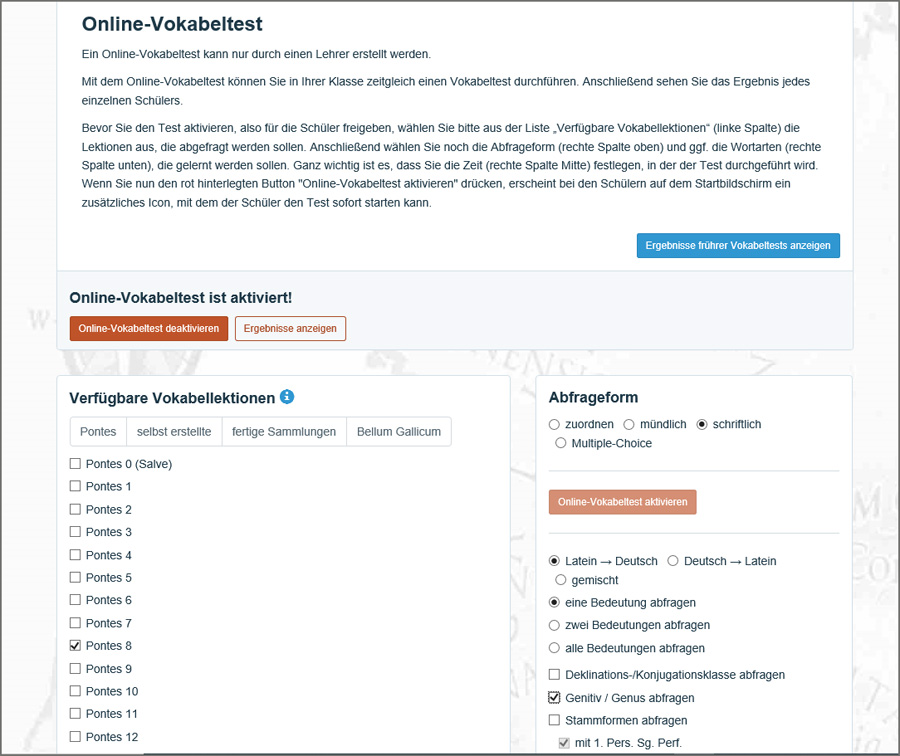Tick the Pontes 2 checkbox
This screenshot has height=756, width=900.
point(75,509)
